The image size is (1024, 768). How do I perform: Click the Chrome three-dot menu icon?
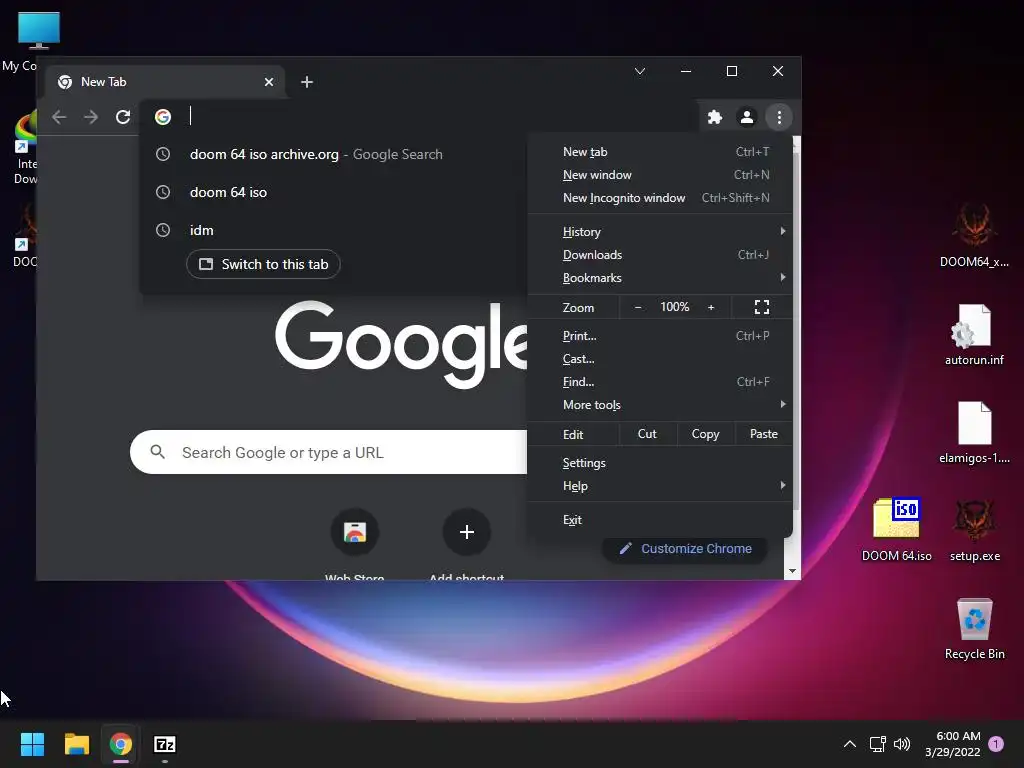(x=778, y=117)
